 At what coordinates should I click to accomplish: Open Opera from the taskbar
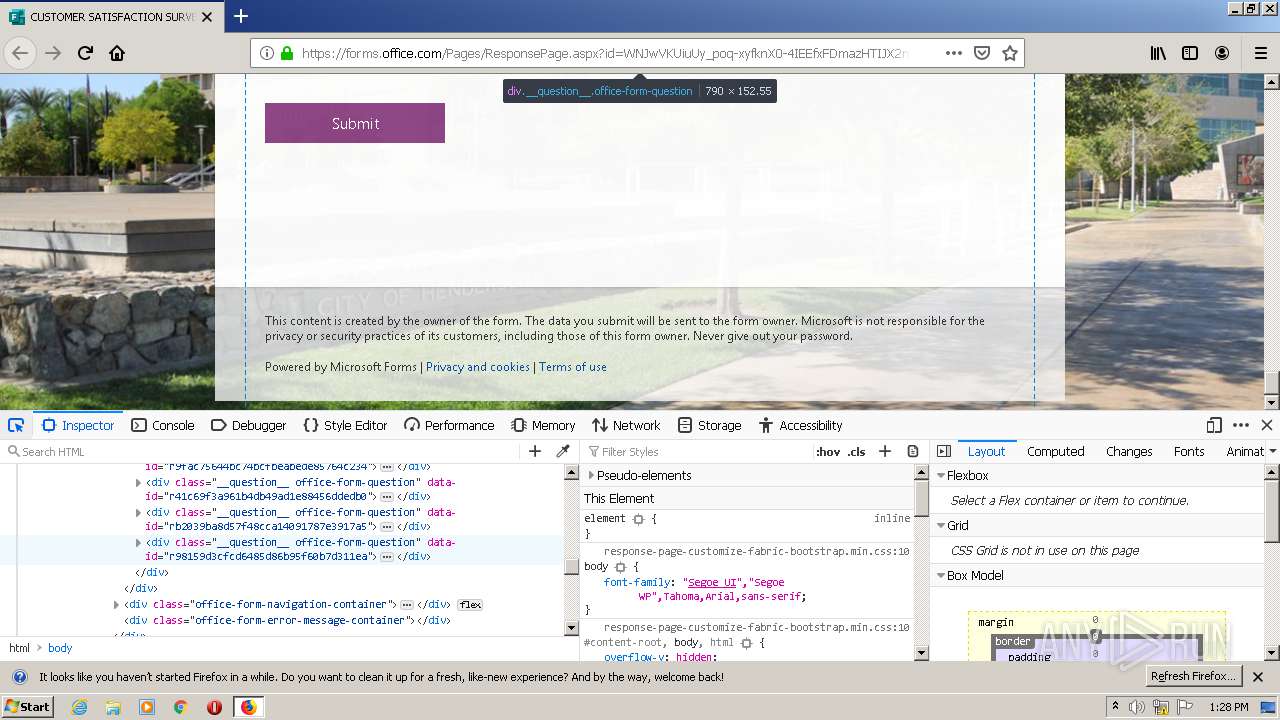[x=214, y=707]
